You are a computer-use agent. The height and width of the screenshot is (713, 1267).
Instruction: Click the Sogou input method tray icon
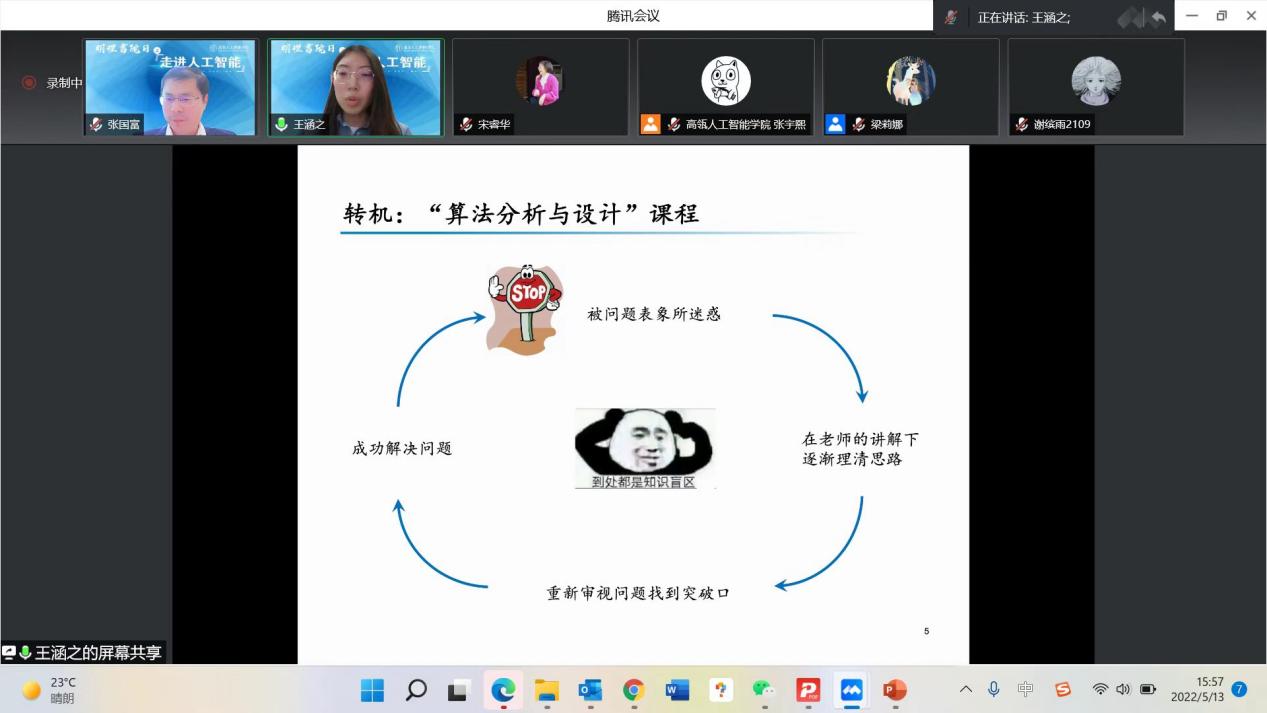pos(1062,689)
